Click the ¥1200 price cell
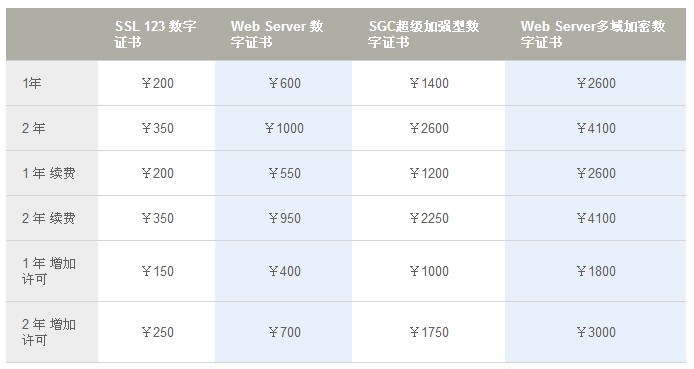The image size is (694, 369). coord(429,173)
